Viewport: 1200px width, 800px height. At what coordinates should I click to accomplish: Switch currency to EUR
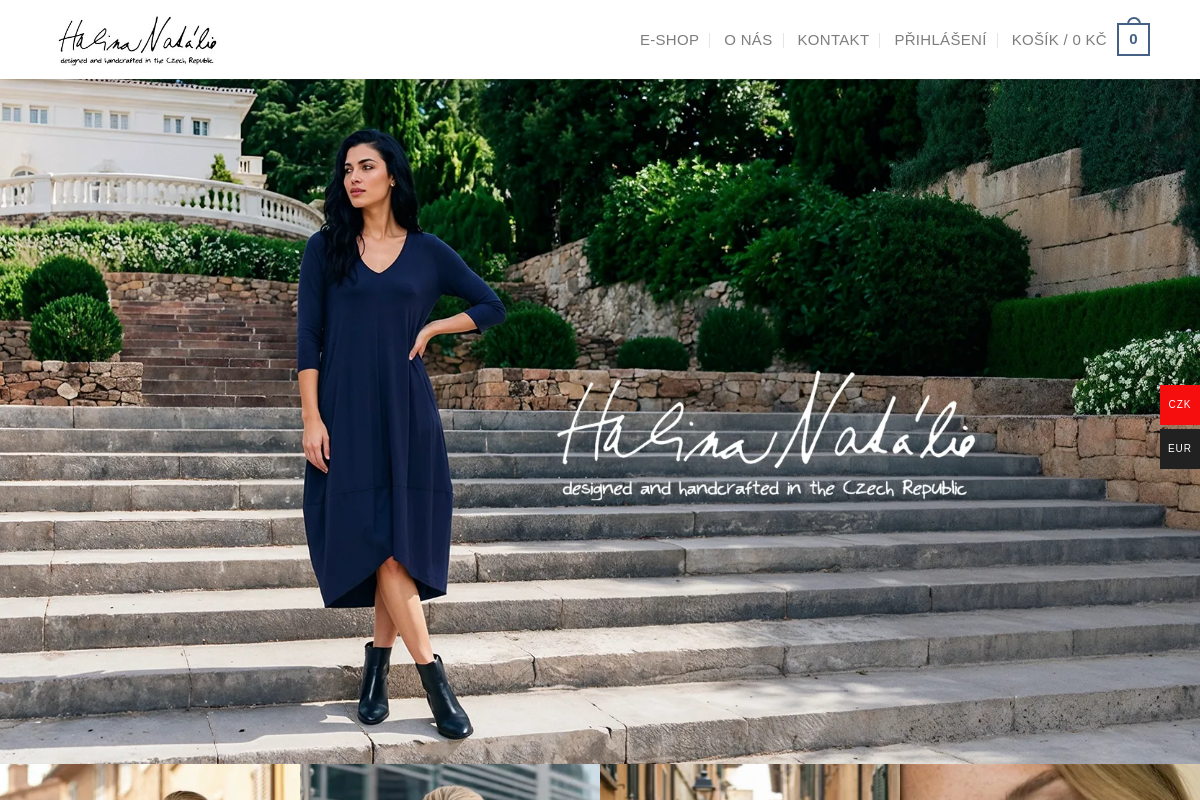click(x=1180, y=449)
